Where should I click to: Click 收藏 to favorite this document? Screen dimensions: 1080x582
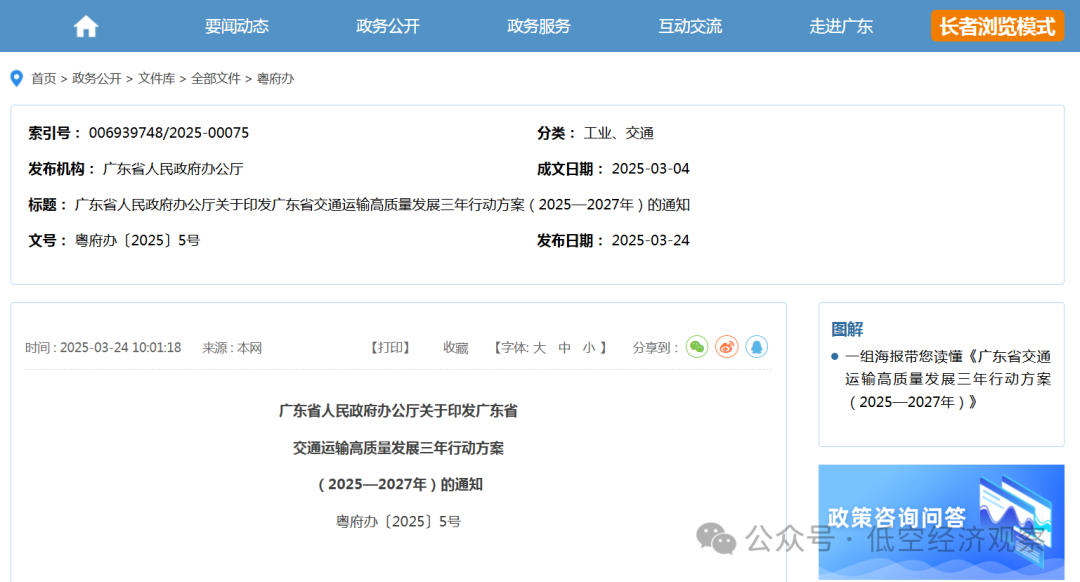[x=455, y=347]
